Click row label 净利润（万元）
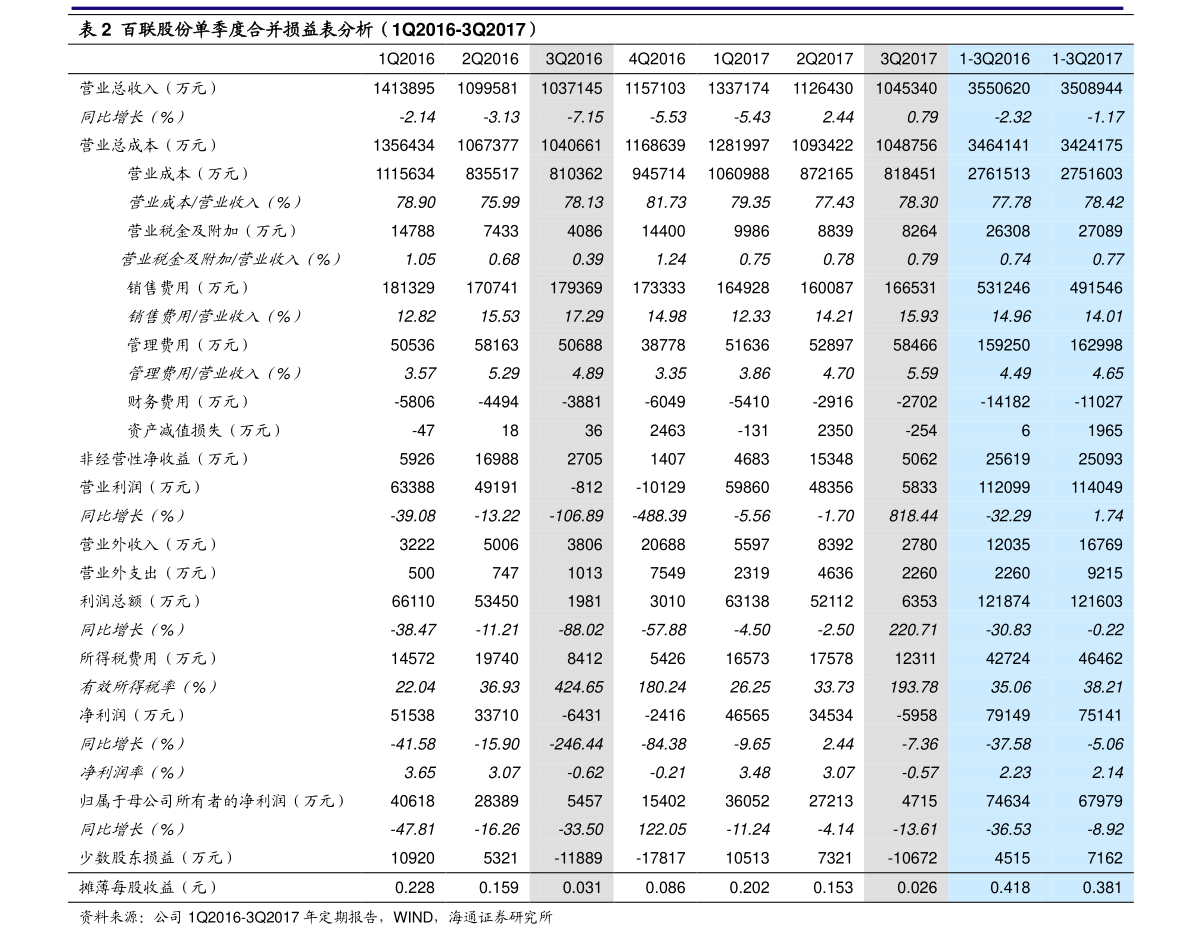 tap(132, 716)
